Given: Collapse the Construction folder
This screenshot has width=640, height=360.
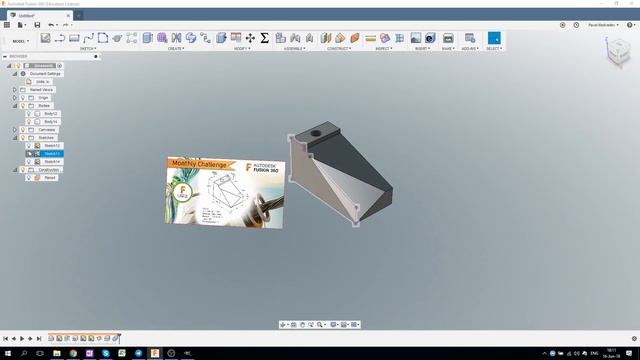Looking at the screenshot, I should [x=15, y=170].
